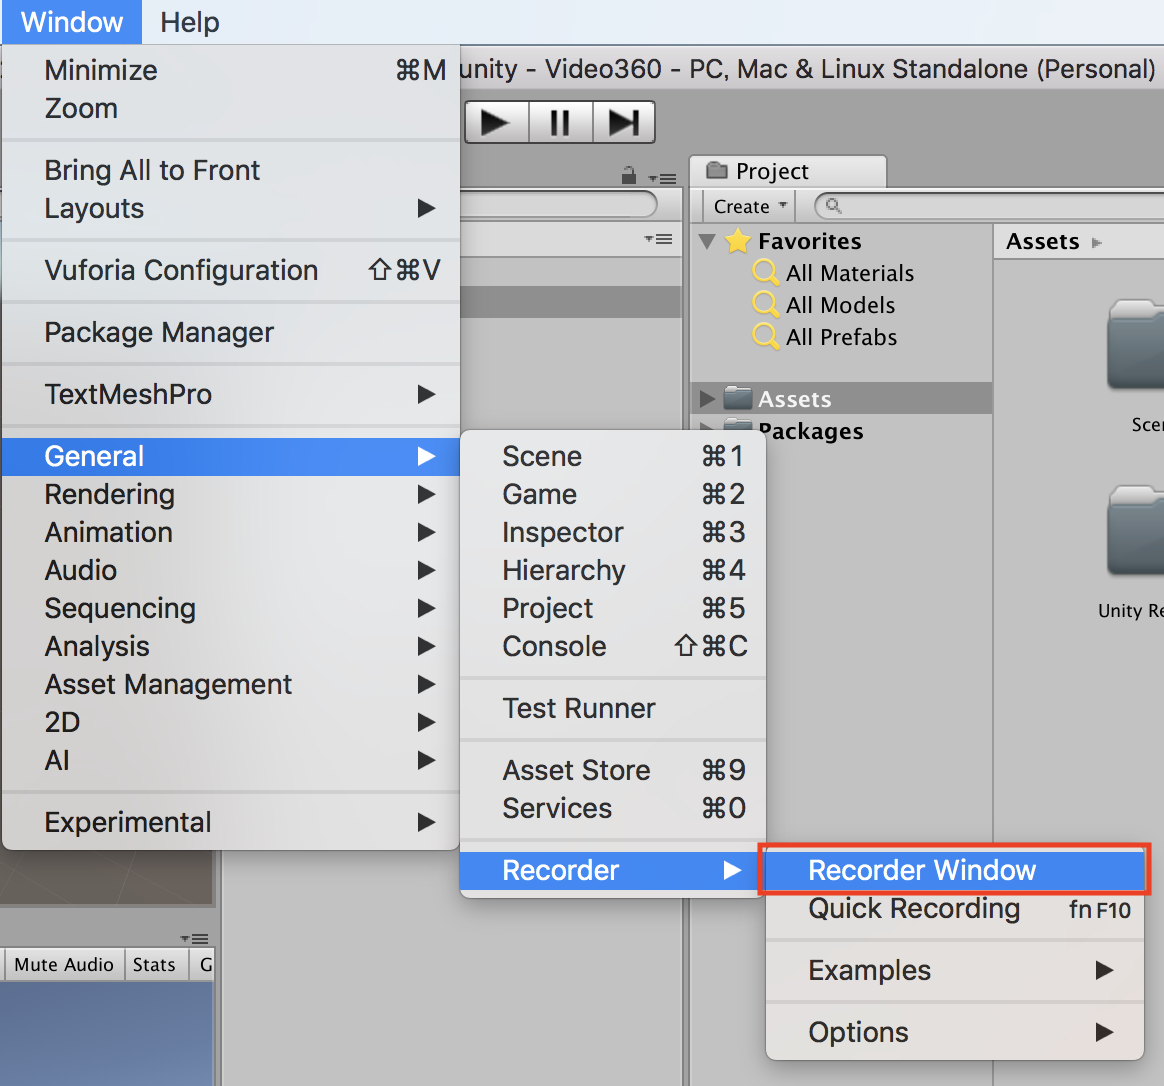Screen dimensions: 1164x1086
Task: Expand the Assets folder tree
Action: coord(708,399)
